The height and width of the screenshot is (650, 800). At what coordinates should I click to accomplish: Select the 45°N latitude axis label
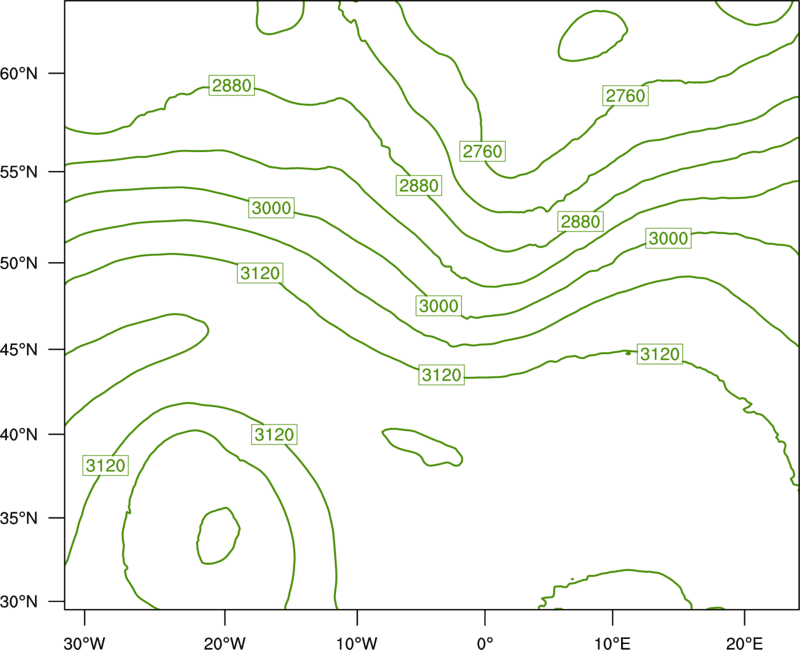[x=19, y=350]
